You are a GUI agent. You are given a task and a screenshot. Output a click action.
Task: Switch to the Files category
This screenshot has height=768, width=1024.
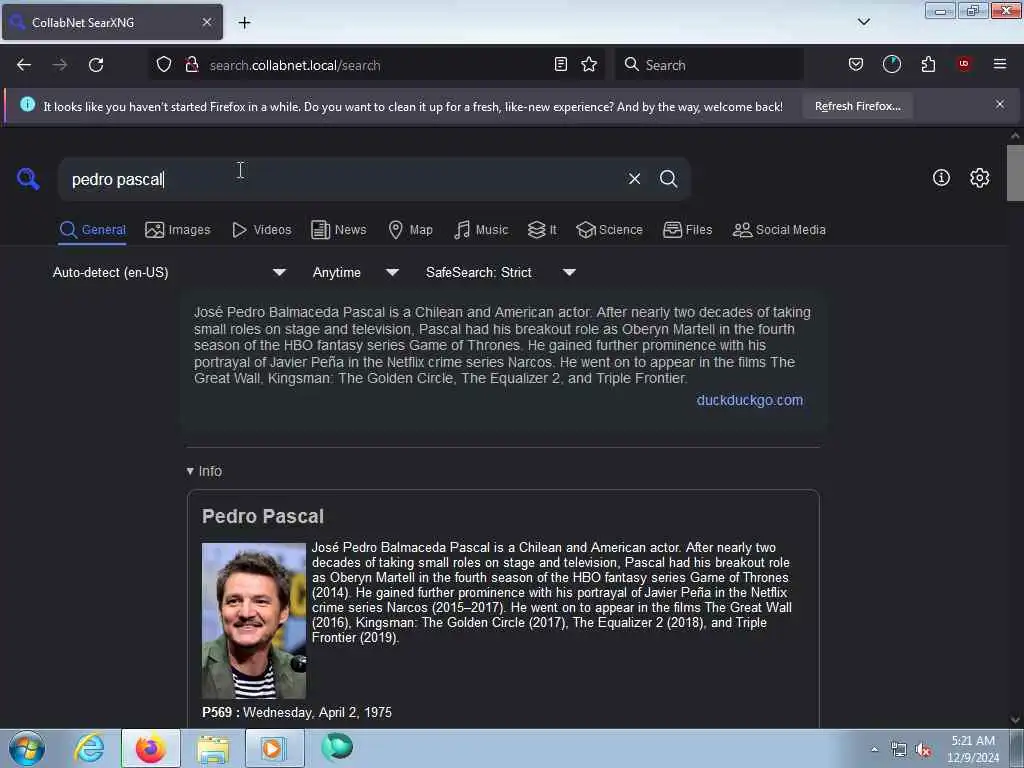tap(687, 230)
